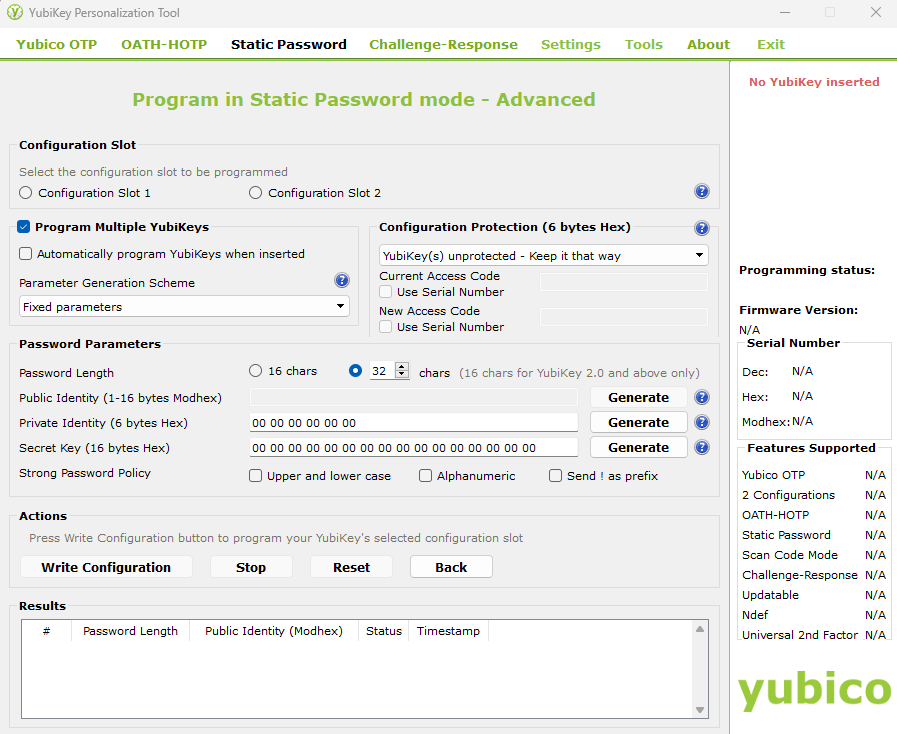Click the 'Scan Code Mode' feature label
The width and height of the screenshot is (897, 734).
[x=789, y=555]
